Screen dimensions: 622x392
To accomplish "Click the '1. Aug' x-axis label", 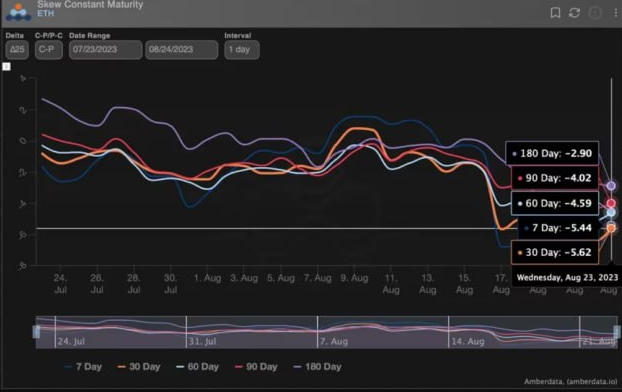I will [x=207, y=278].
